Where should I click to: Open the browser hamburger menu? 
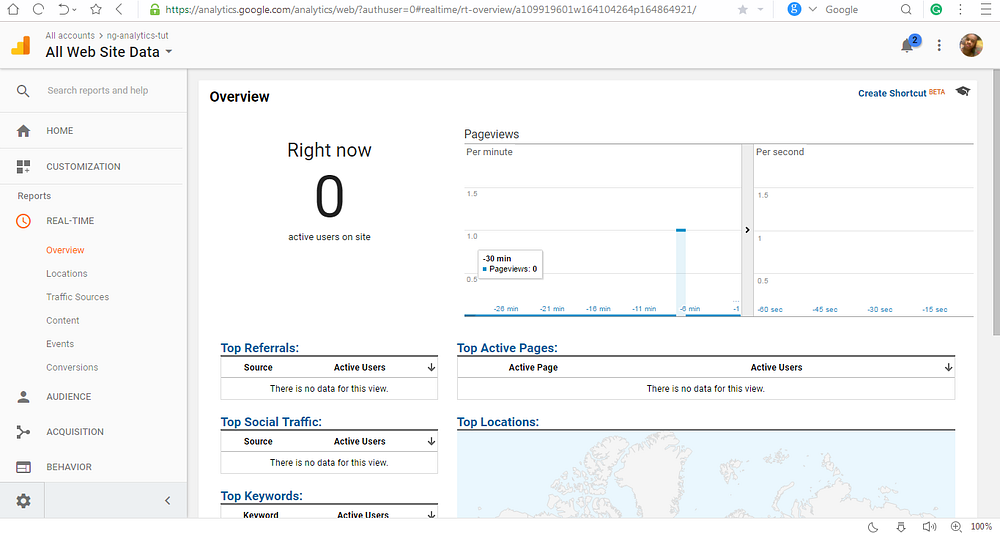(x=986, y=10)
